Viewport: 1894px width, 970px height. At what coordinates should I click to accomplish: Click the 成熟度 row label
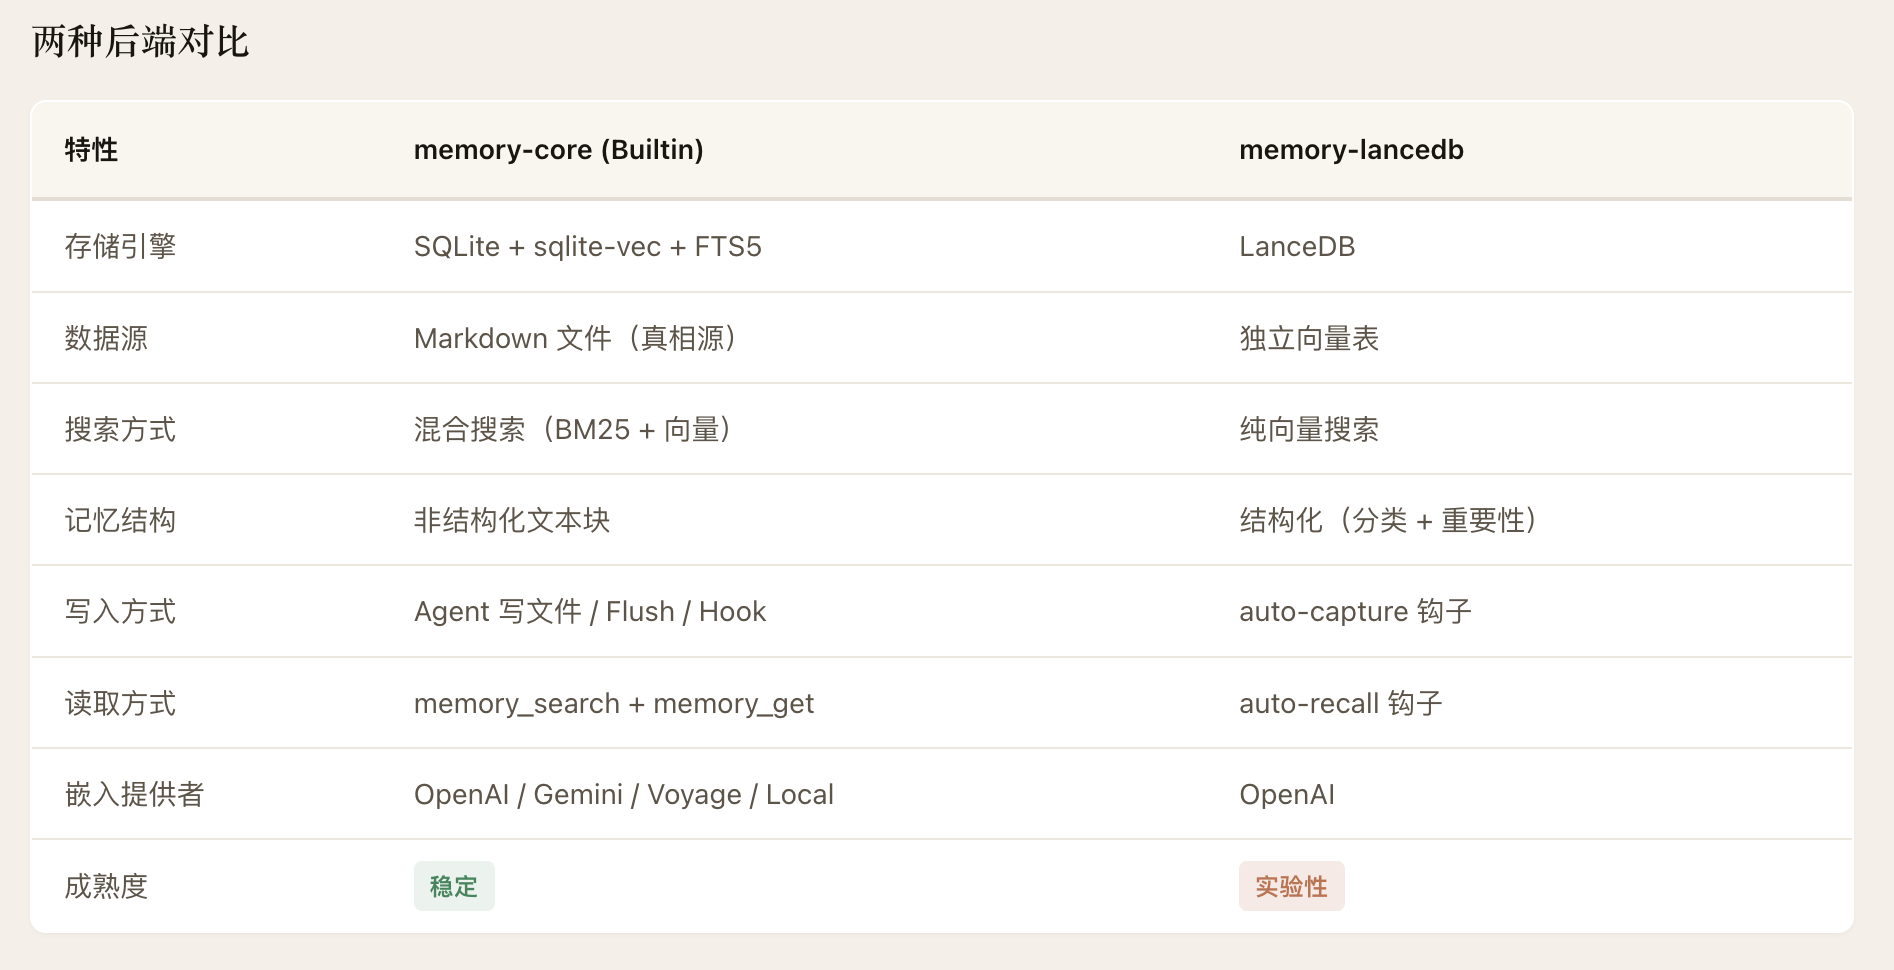click(106, 886)
